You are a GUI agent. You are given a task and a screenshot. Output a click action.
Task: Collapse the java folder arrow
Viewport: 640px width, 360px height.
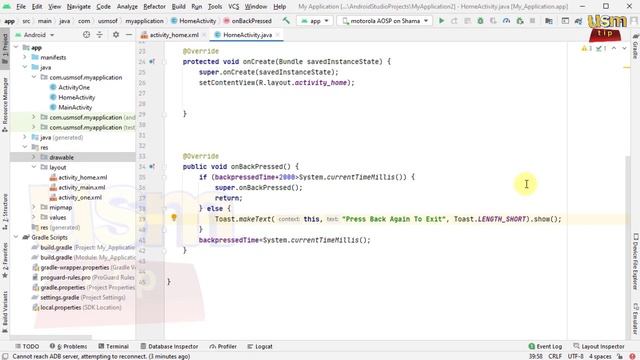click(x=25, y=67)
